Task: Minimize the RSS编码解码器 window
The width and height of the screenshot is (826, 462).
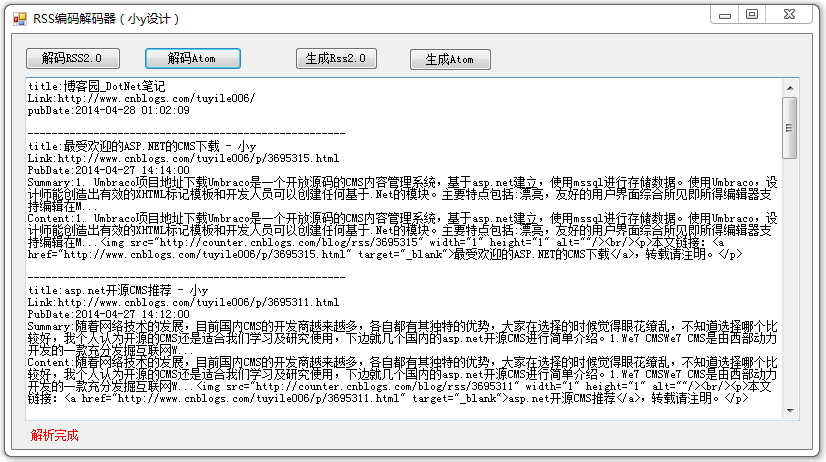Action: coord(725,15)
